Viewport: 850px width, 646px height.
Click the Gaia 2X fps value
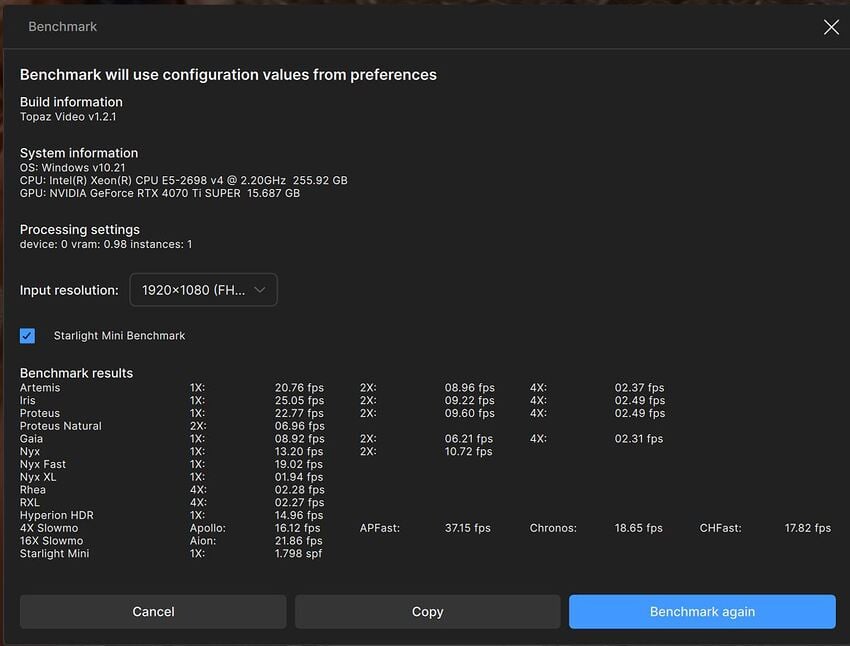[467, 438]
